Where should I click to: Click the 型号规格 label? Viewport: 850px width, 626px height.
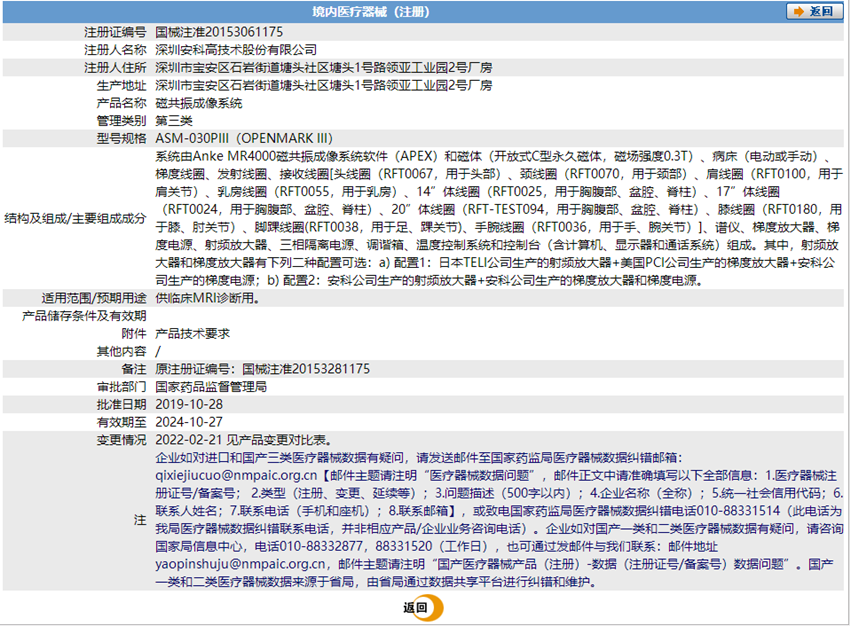(x=121, y=138)
